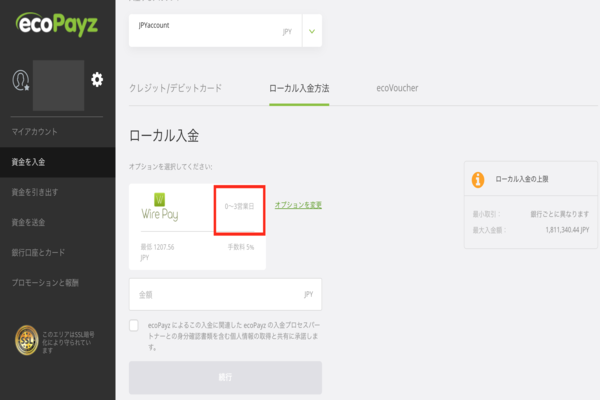Switch to ecoVoucher tab
This screenshot has height=400, width=600.
[x=397, y=88]
